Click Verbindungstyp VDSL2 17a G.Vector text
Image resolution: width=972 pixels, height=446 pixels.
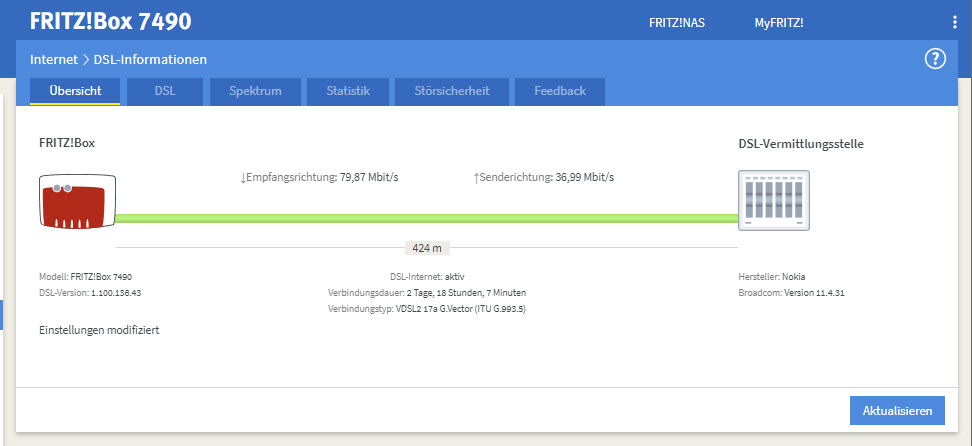pos(427,309)
